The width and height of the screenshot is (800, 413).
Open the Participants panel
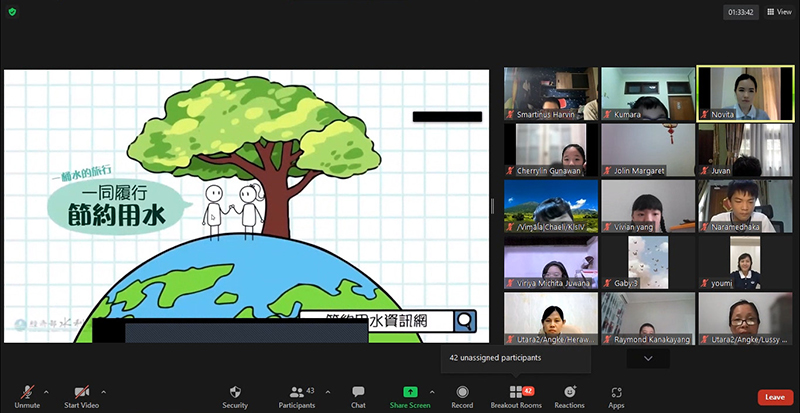297,392
